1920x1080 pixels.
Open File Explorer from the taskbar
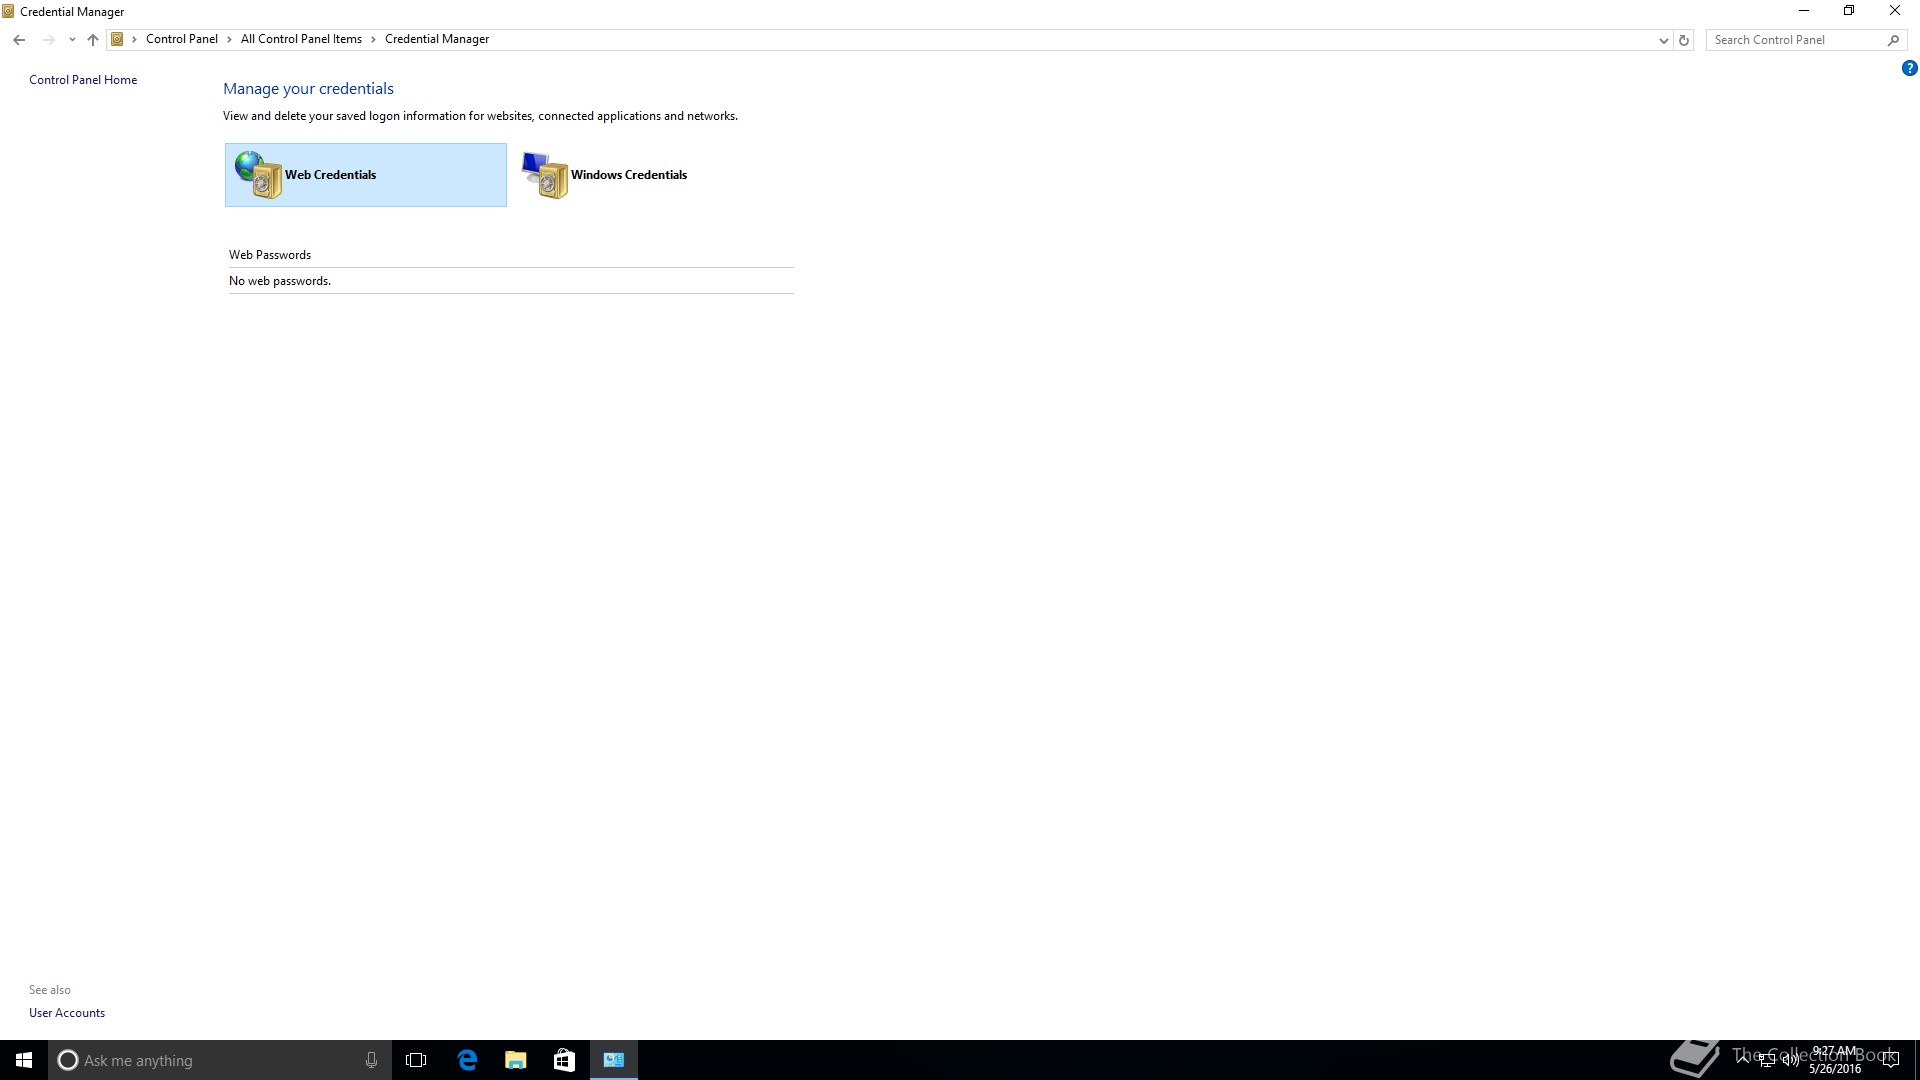tap(515, 1060)
